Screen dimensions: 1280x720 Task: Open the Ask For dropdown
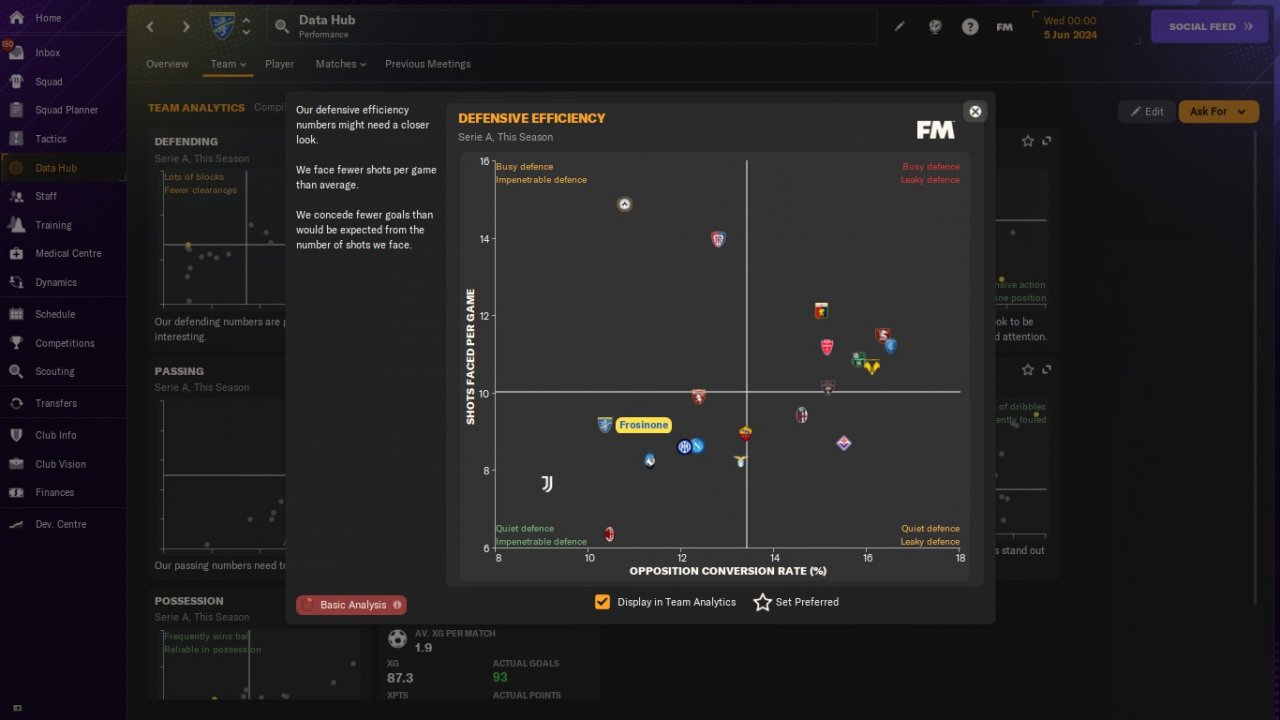click(x=1218, y=112)
